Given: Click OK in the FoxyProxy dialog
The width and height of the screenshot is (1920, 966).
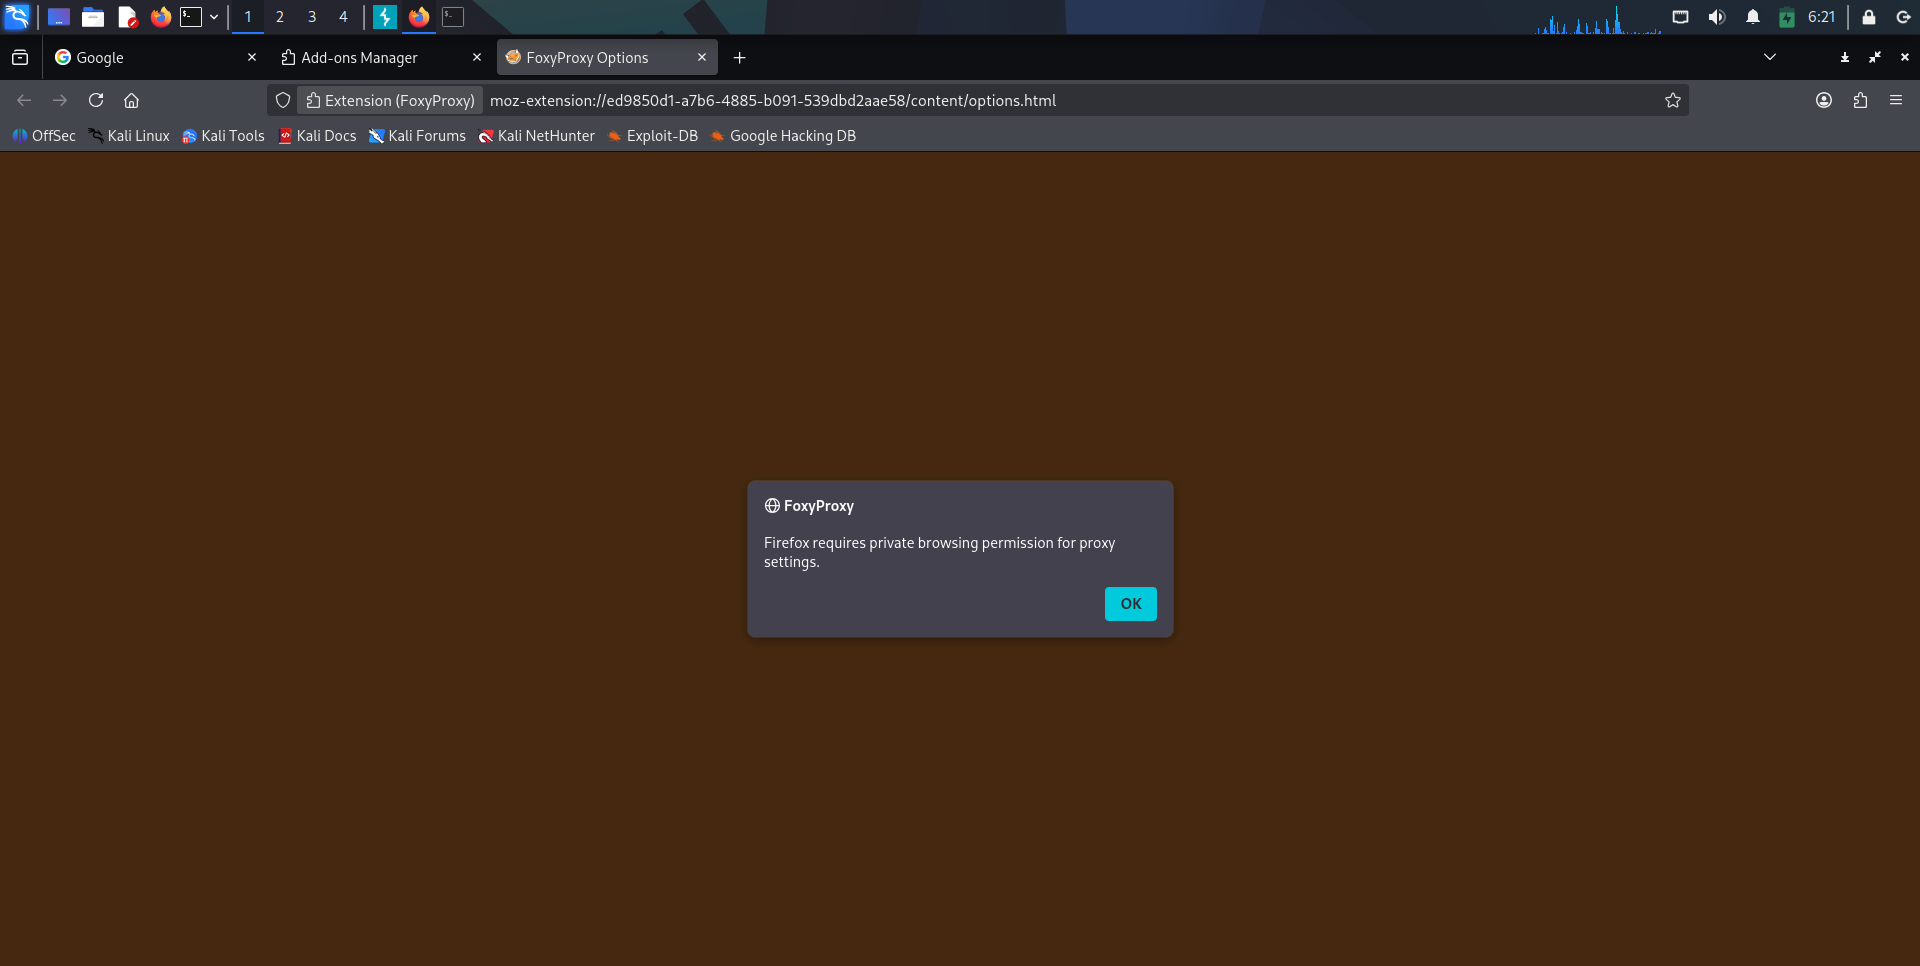Looking at the screenshot, I should click(x=1130, y=604).
